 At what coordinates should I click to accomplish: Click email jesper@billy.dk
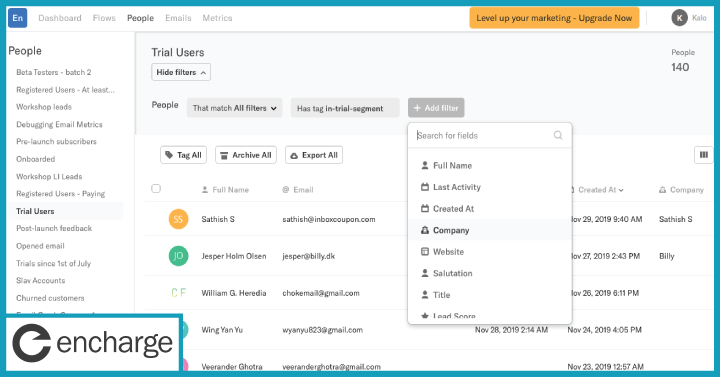point(309,256)
